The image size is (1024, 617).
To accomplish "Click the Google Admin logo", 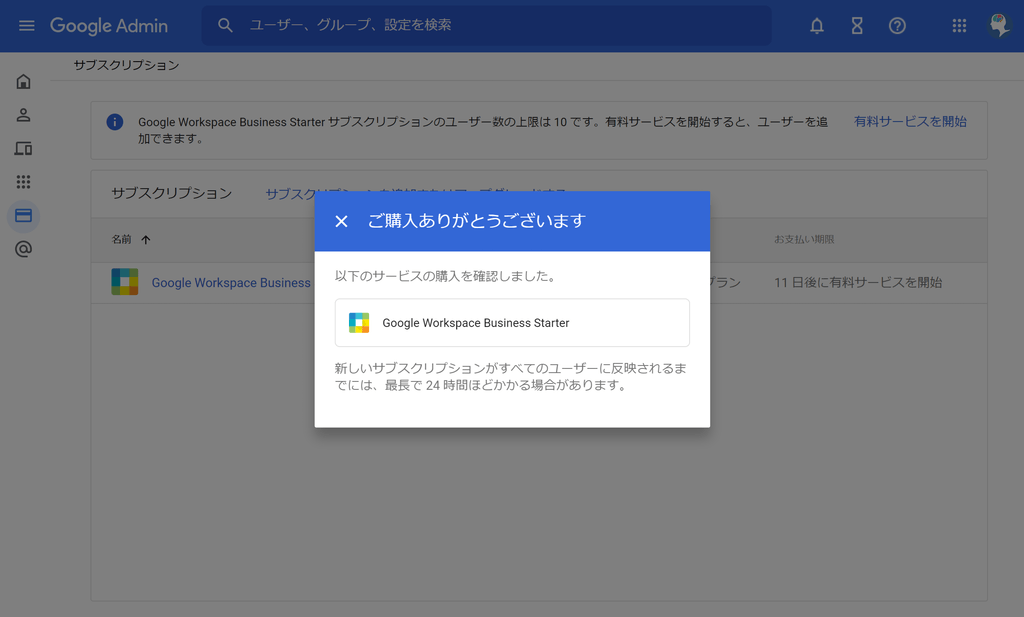I will point(109,25).
